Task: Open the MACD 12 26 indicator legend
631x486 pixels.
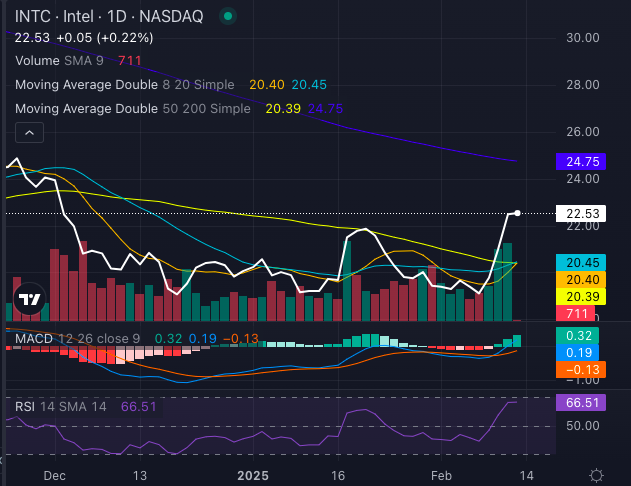Action: pyautogui.click(x=77, y=339)
